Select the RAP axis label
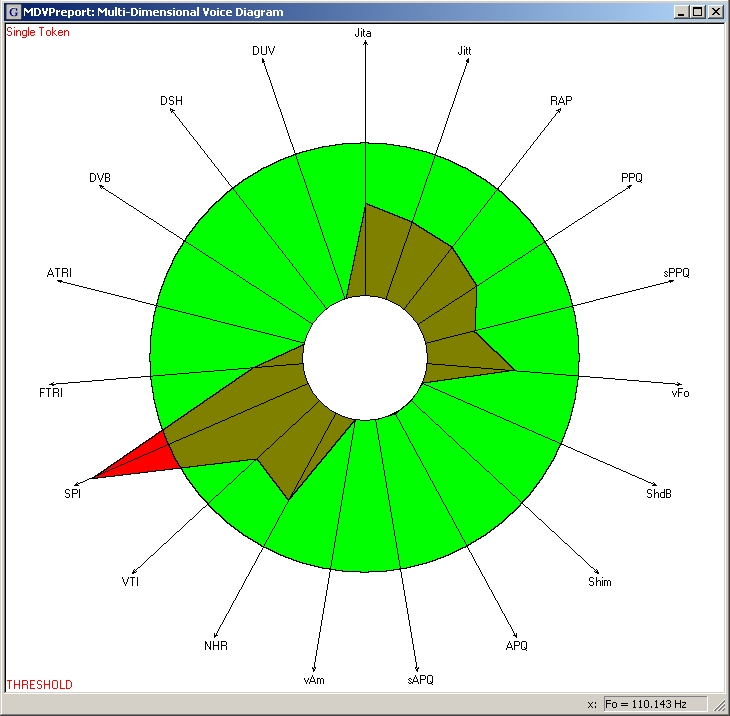The height and width of the screenshot is (716, 730). [x=561, y=101]
